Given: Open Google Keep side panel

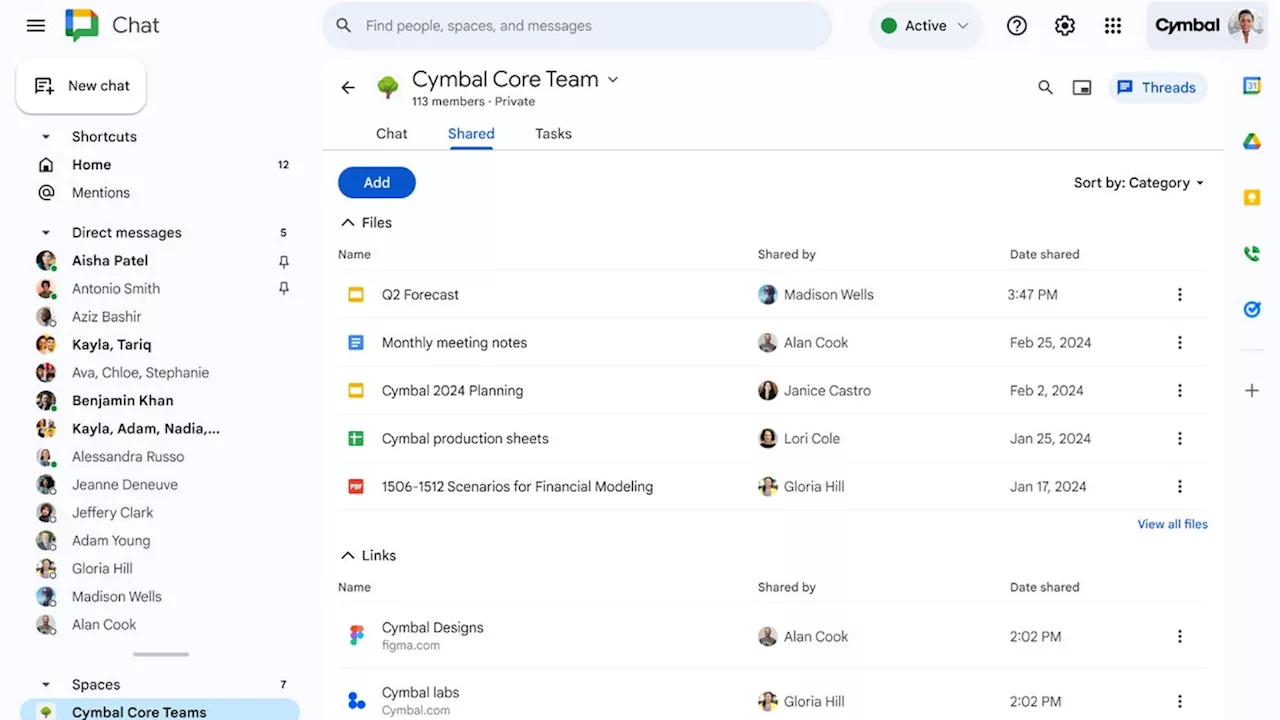Looking at the screenshot, I should tap(1252, 198).
